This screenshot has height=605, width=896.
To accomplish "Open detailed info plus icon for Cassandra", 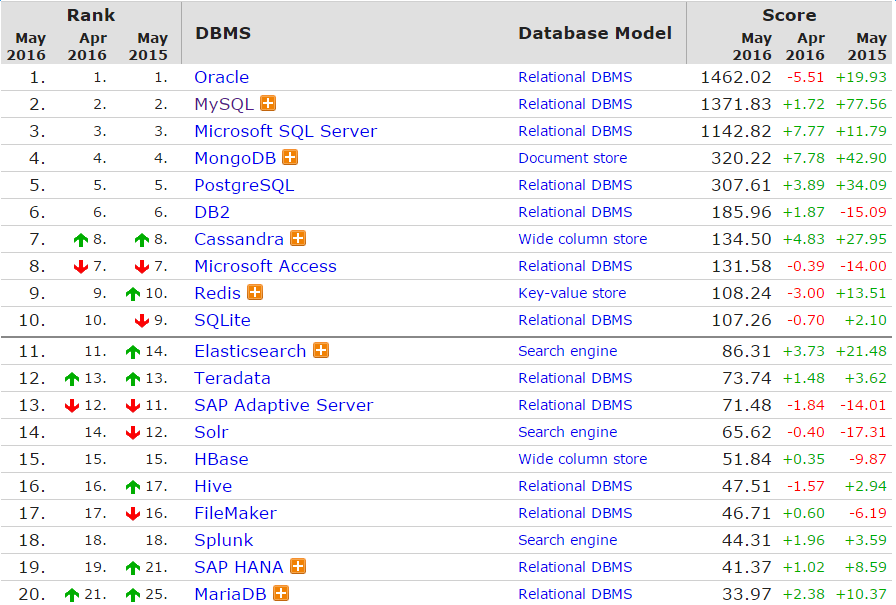I will pyautogui.click(x=298, y=238).
